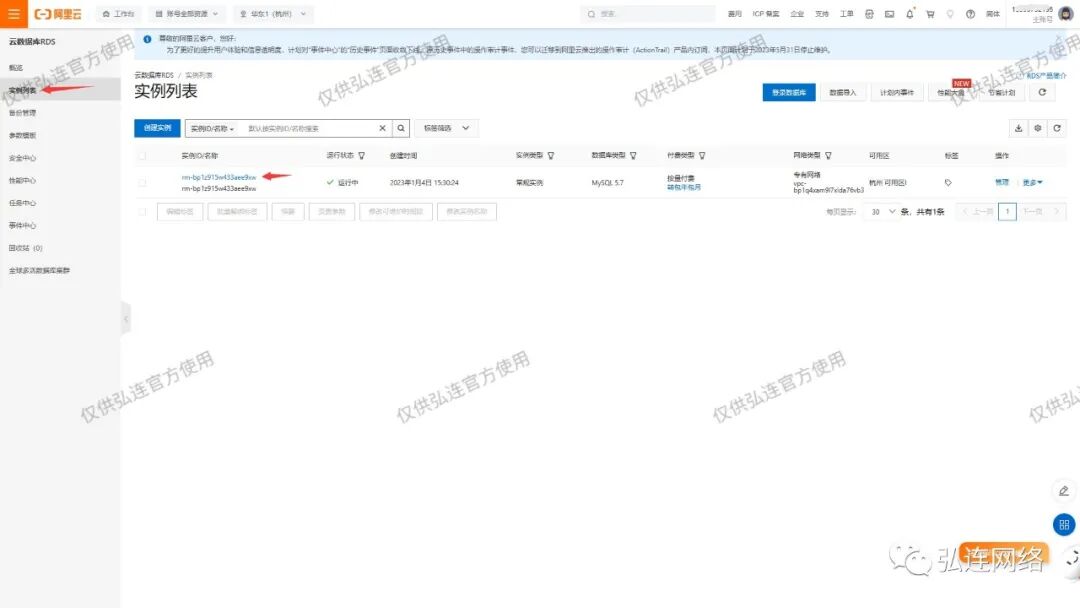This screenshot has height=608, width=1080.
Task: Filter by 网络类型 funnel icon
Action: [x=828, y=156]
